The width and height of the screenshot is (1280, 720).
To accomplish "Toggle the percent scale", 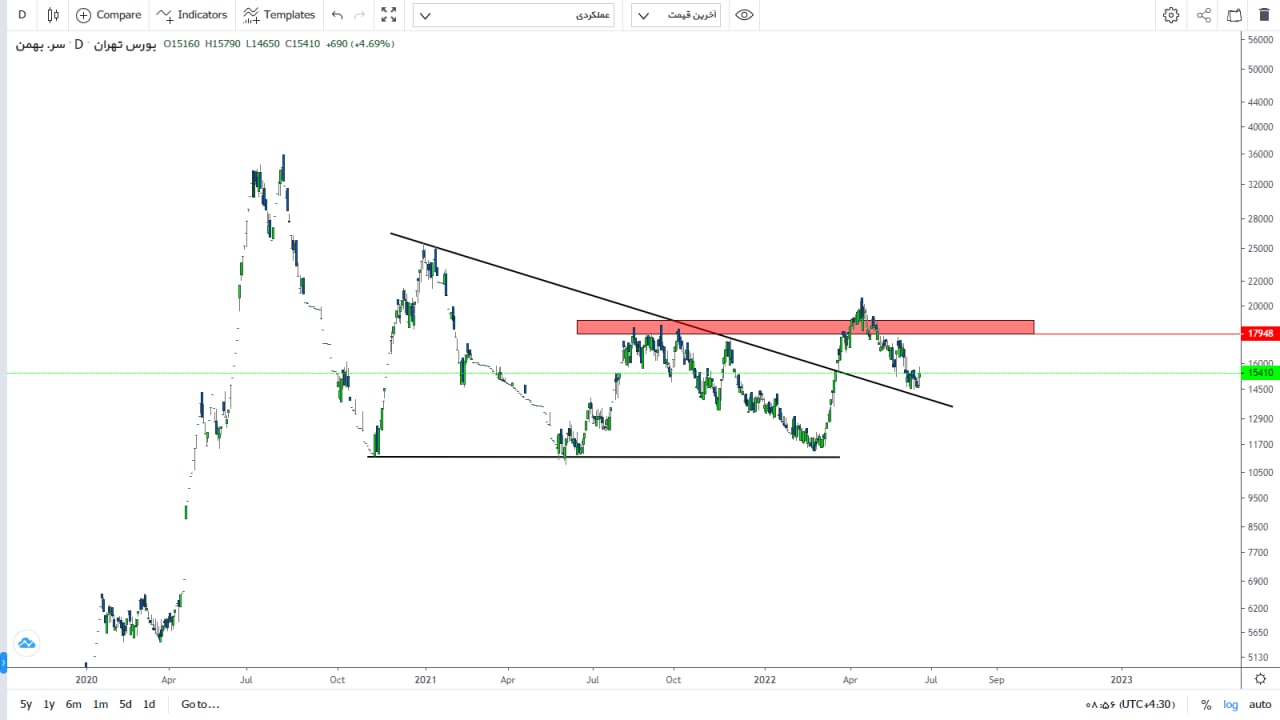I will tap(1206, 705).
